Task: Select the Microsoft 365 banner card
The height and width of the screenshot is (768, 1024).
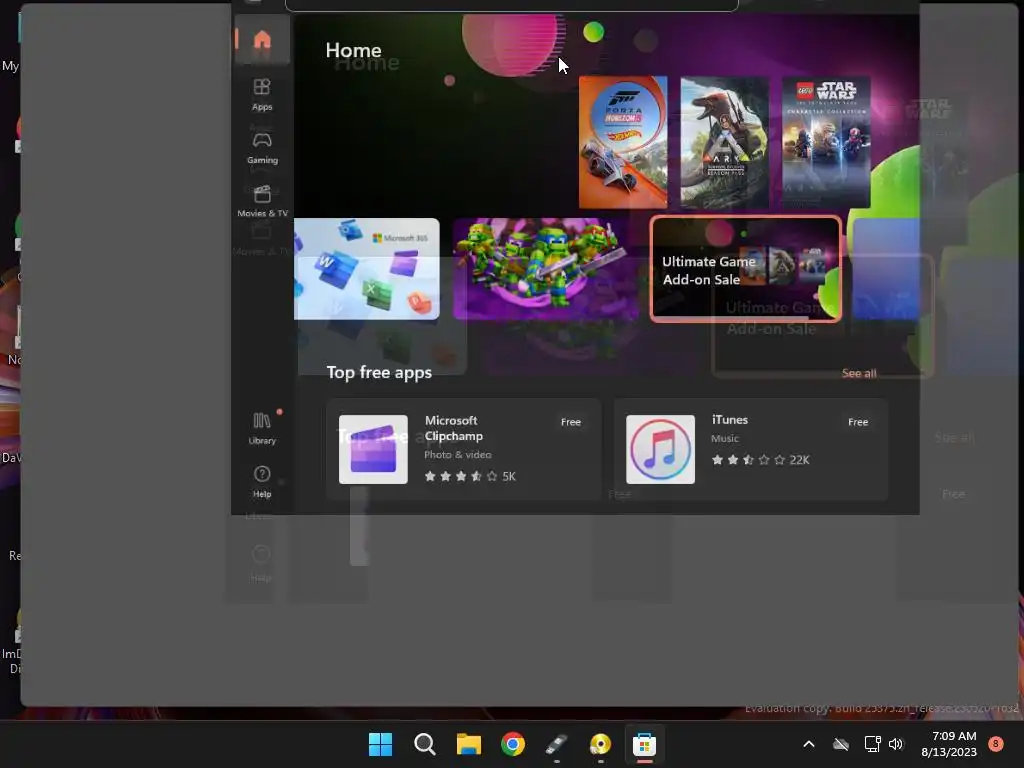Action: [x=366, y=269]
